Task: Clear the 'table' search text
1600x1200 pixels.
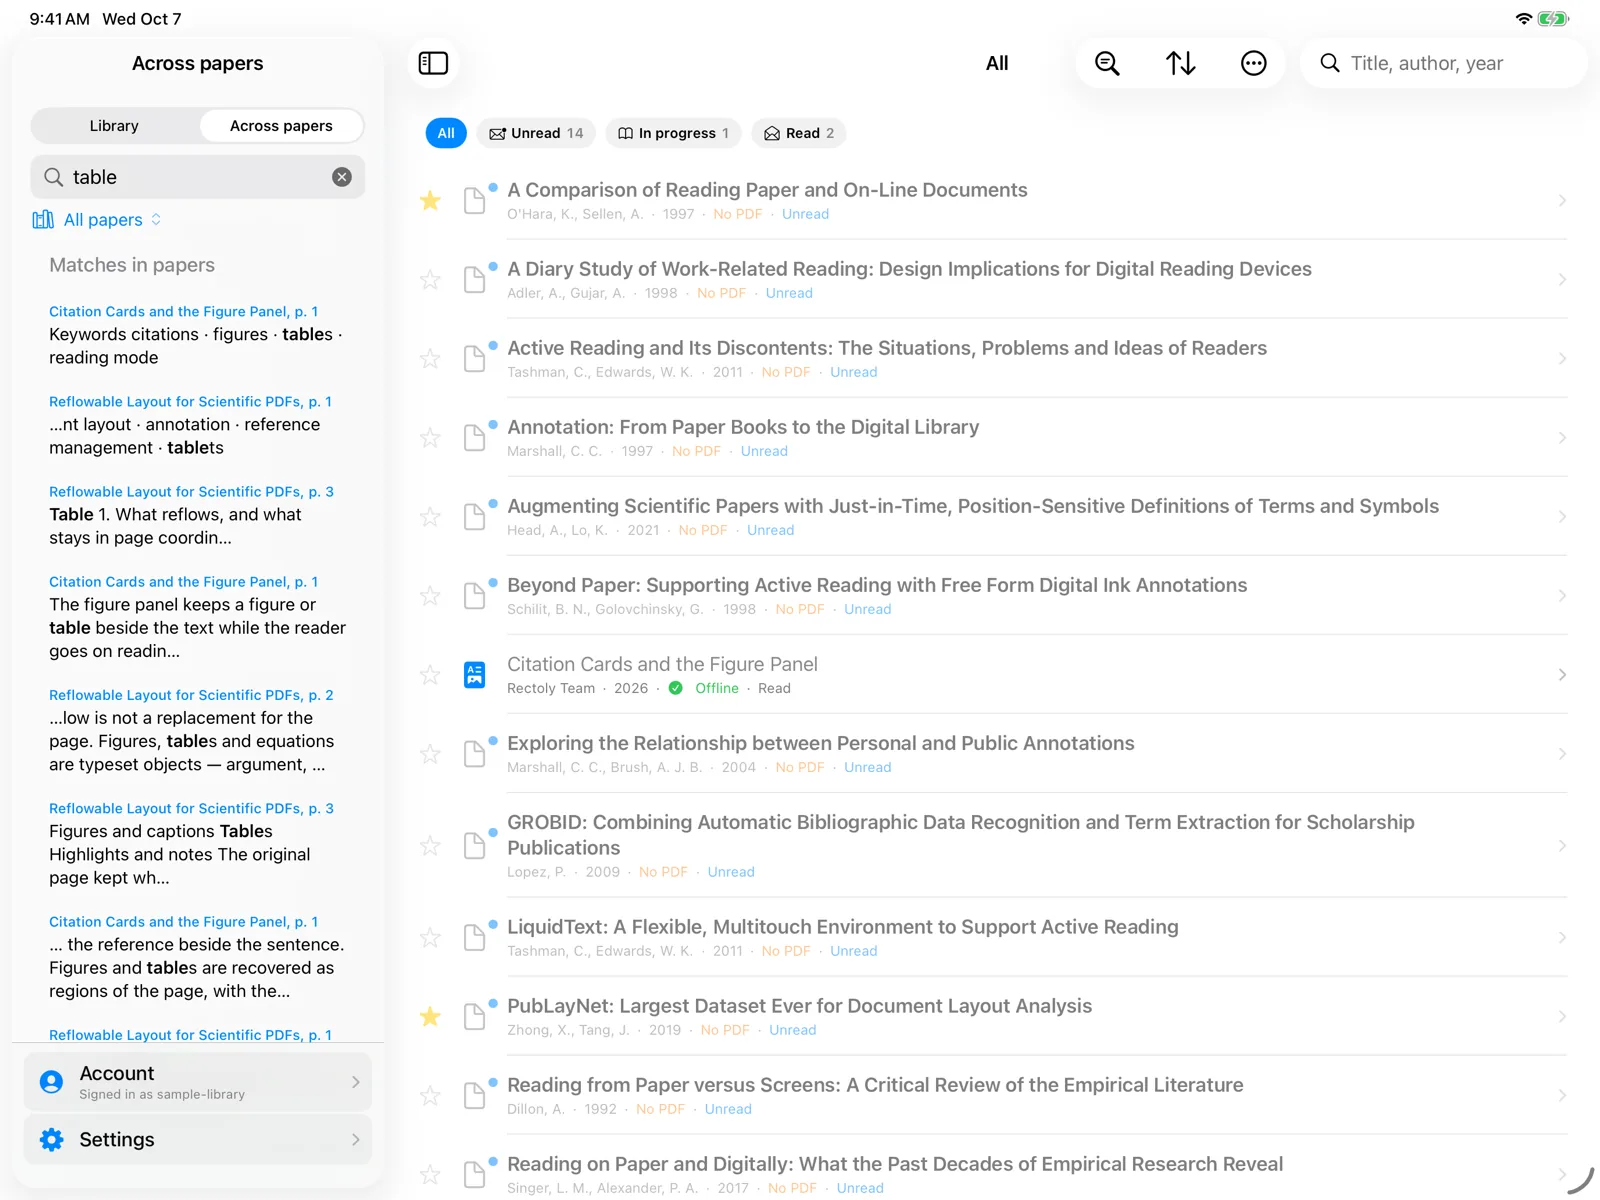Action: (x=342, y=177)
